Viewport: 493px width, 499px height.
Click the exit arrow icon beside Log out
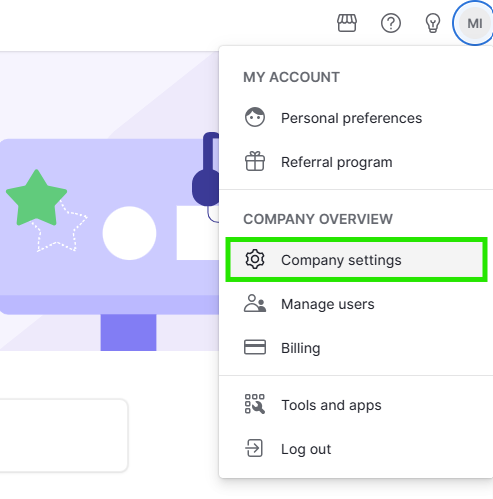point(254,448)
